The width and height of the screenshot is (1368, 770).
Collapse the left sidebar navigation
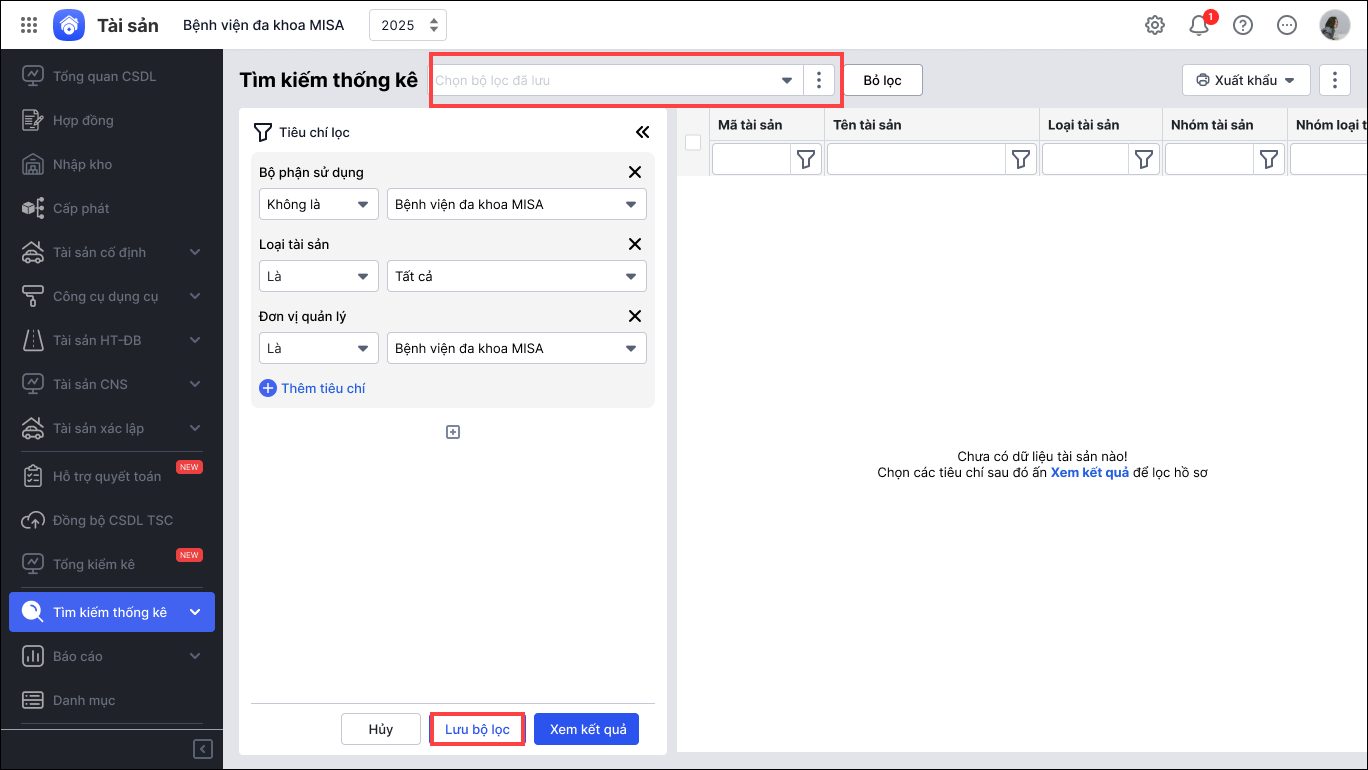203,749
